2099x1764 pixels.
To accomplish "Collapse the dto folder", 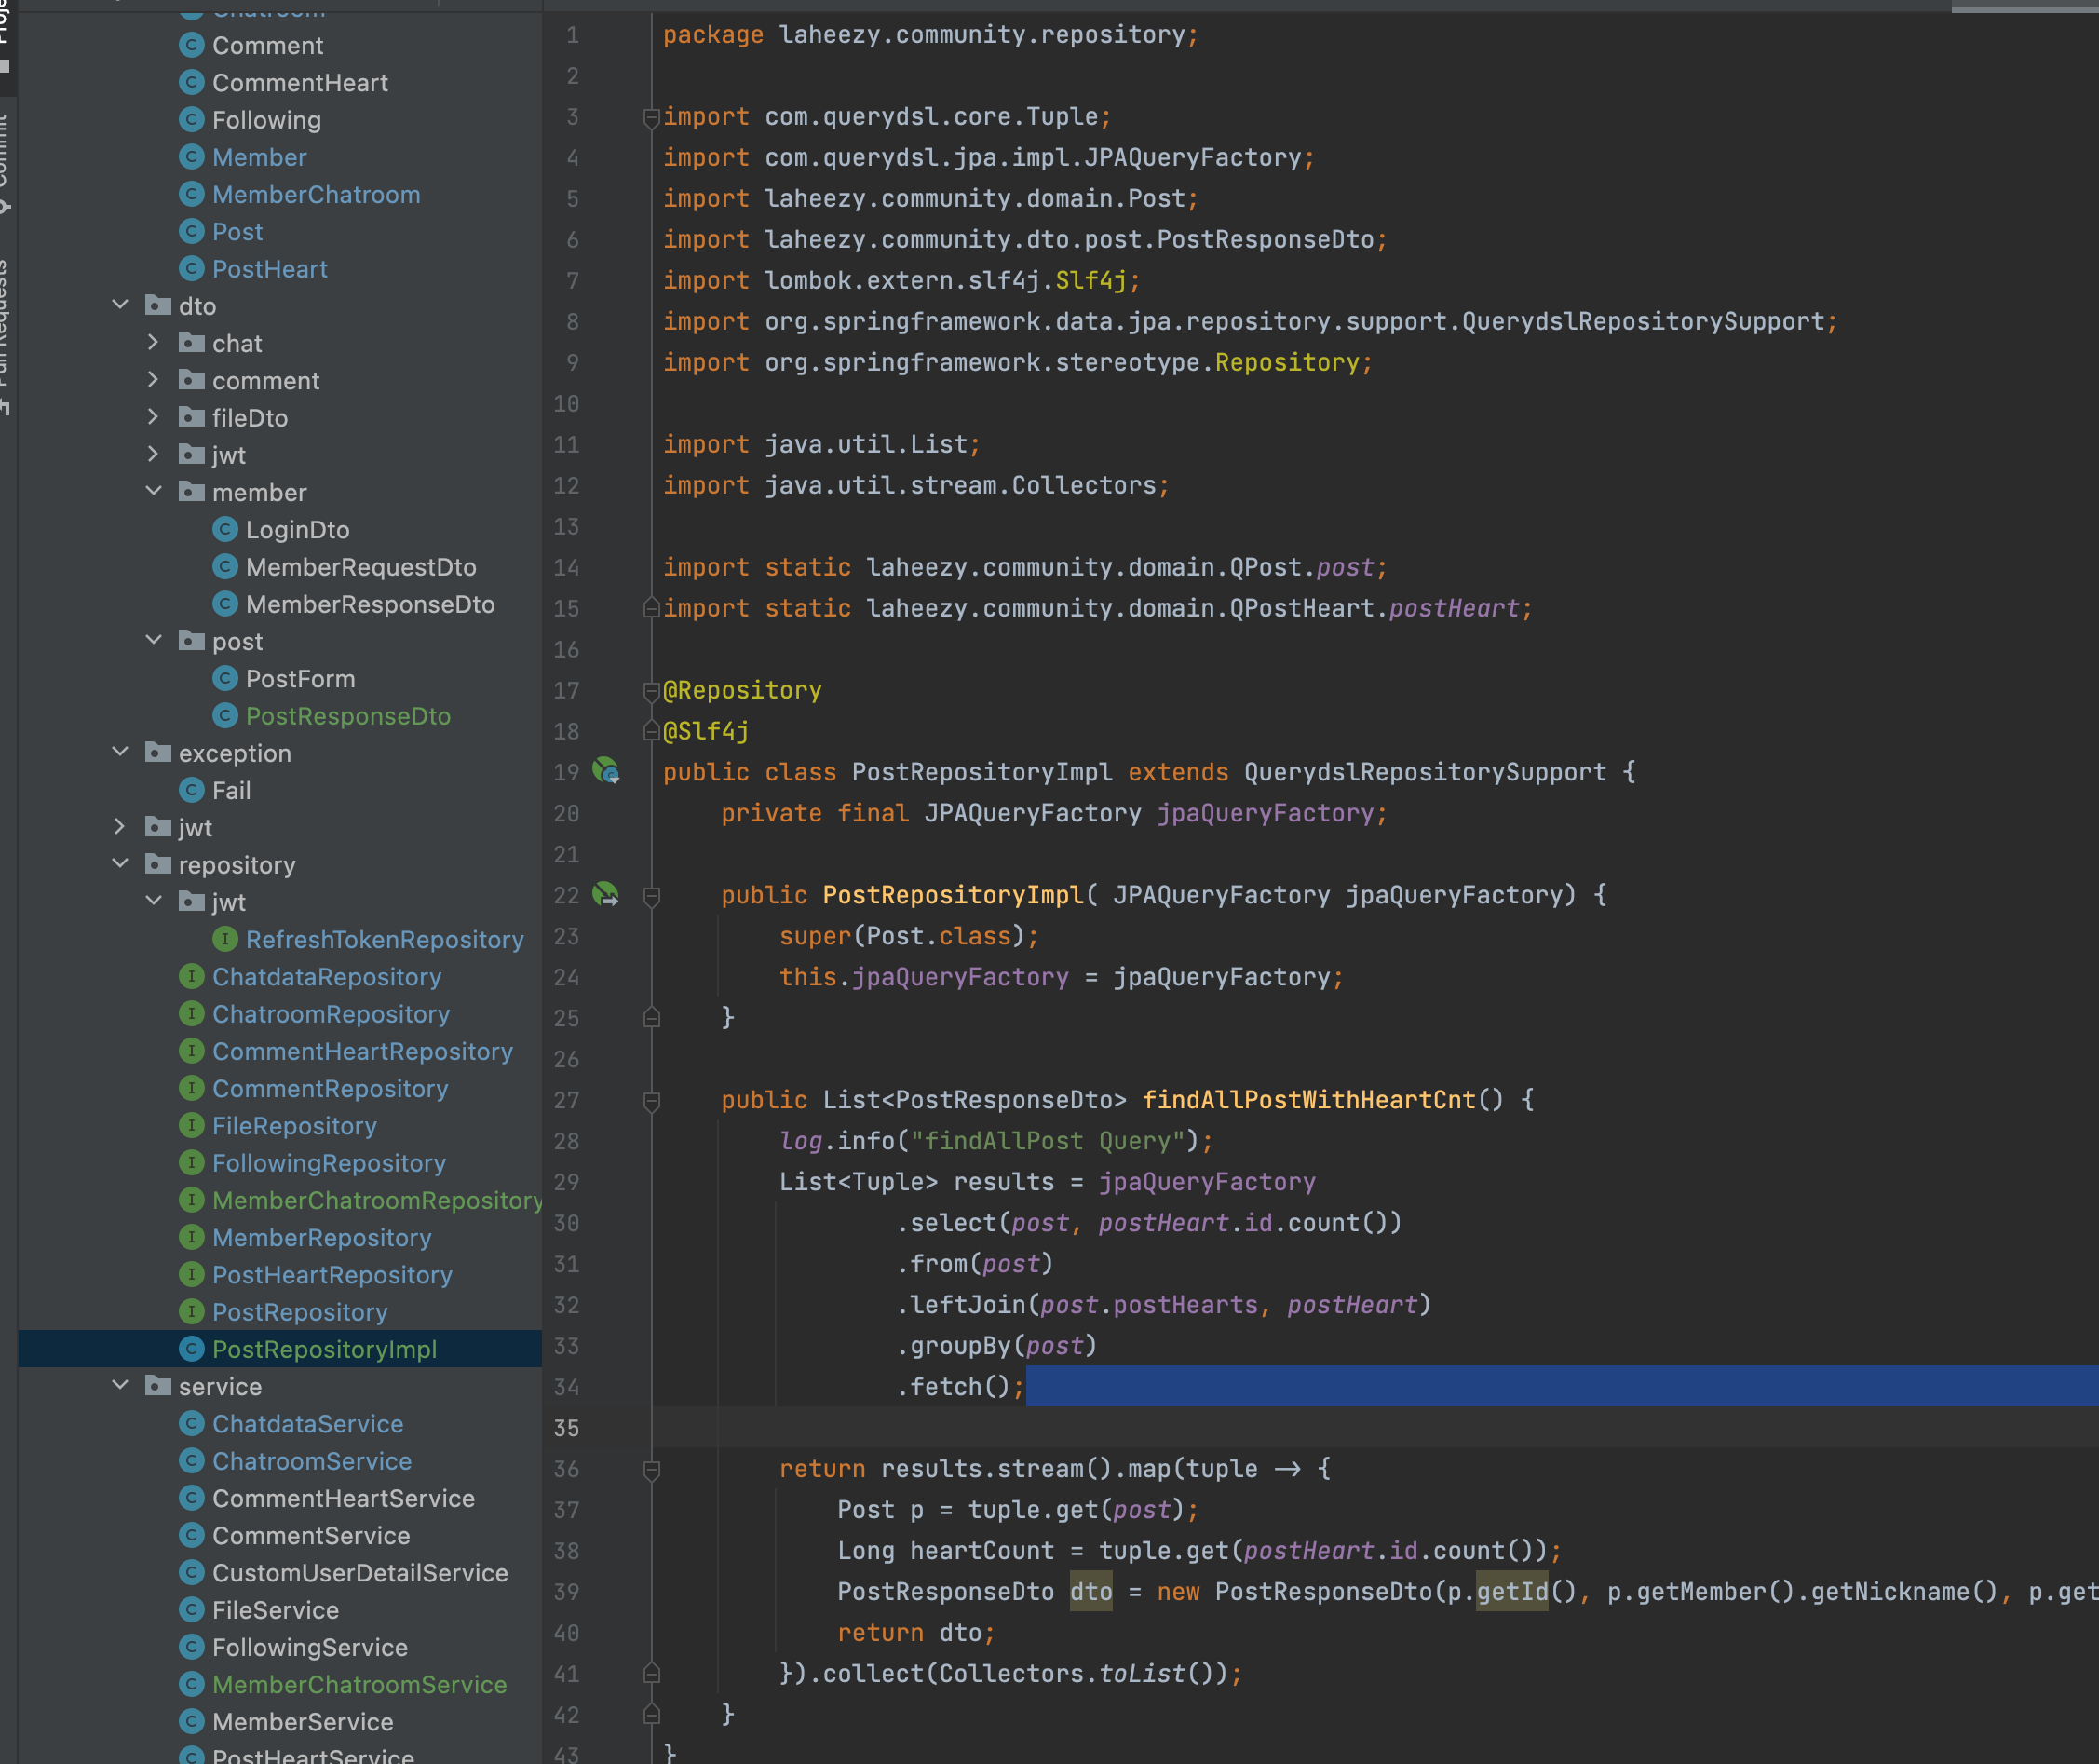I will point(121,304).
